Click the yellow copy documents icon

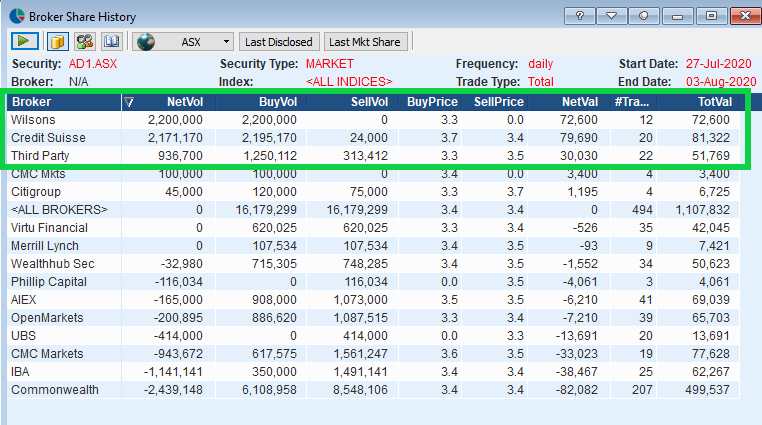point(57,41)
